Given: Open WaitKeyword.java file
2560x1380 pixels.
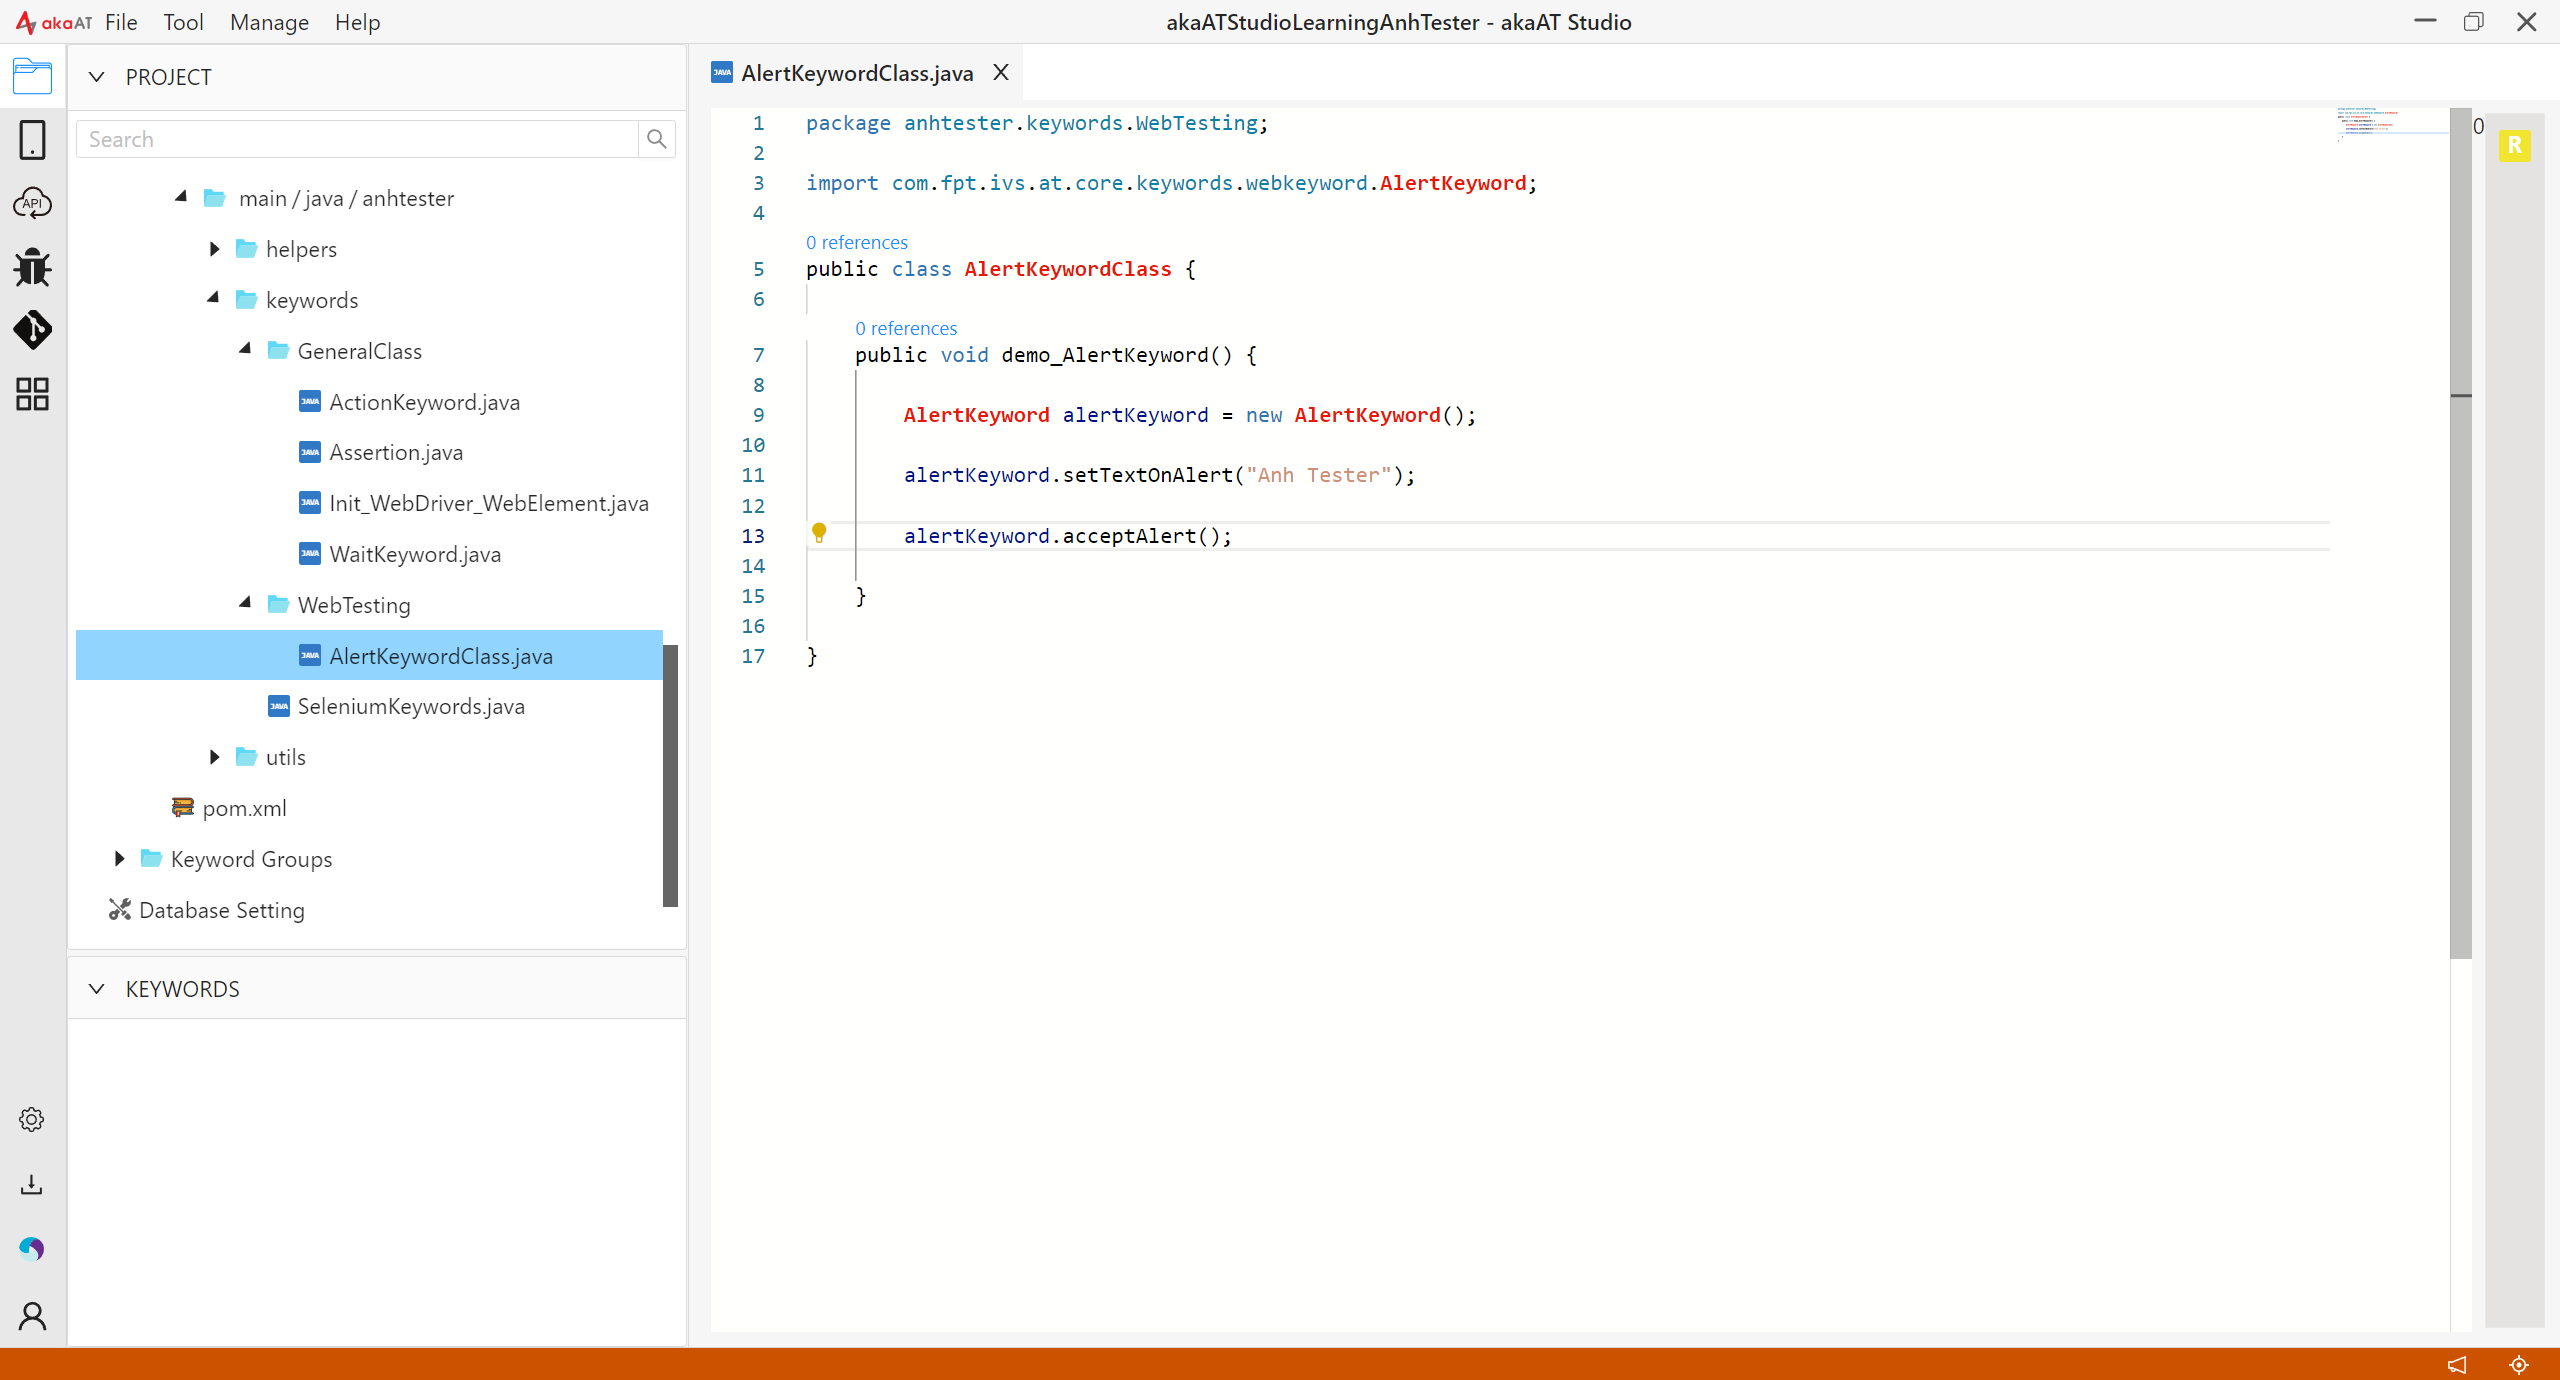Looking at the screenshot, I should point(415,555).
